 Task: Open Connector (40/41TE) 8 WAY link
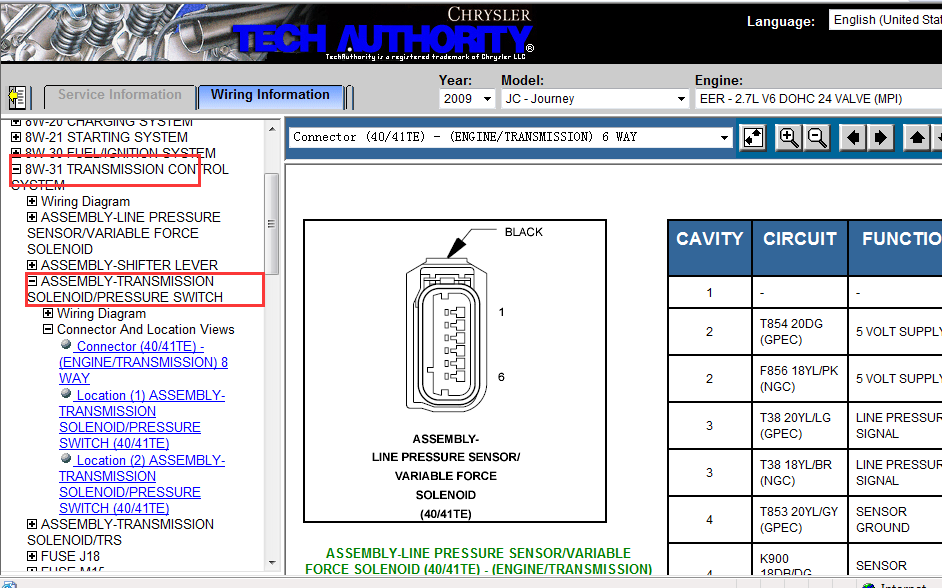(143, 362)
